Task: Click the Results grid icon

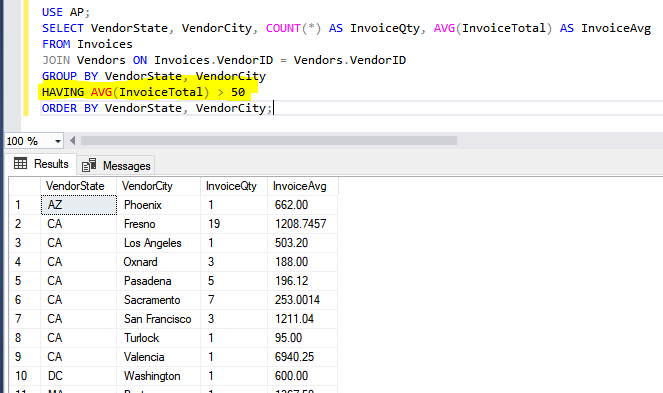Action: coord(20,163)
